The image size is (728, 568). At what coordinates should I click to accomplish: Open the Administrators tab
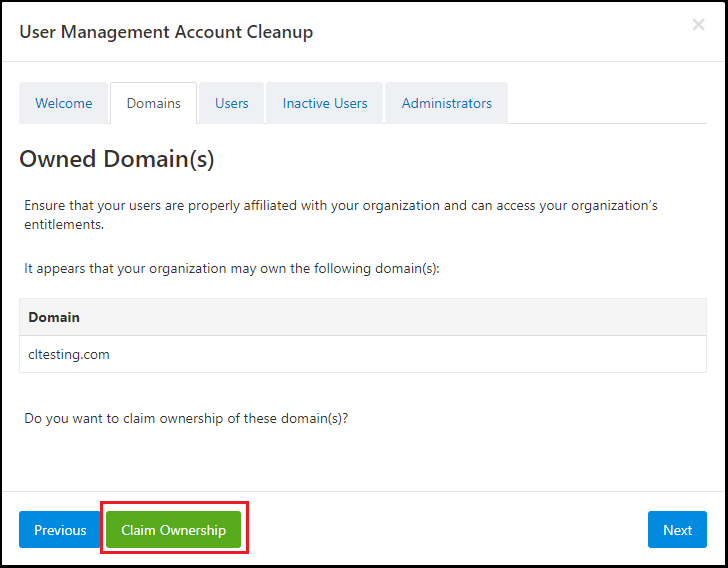click(x=447, y=103)
